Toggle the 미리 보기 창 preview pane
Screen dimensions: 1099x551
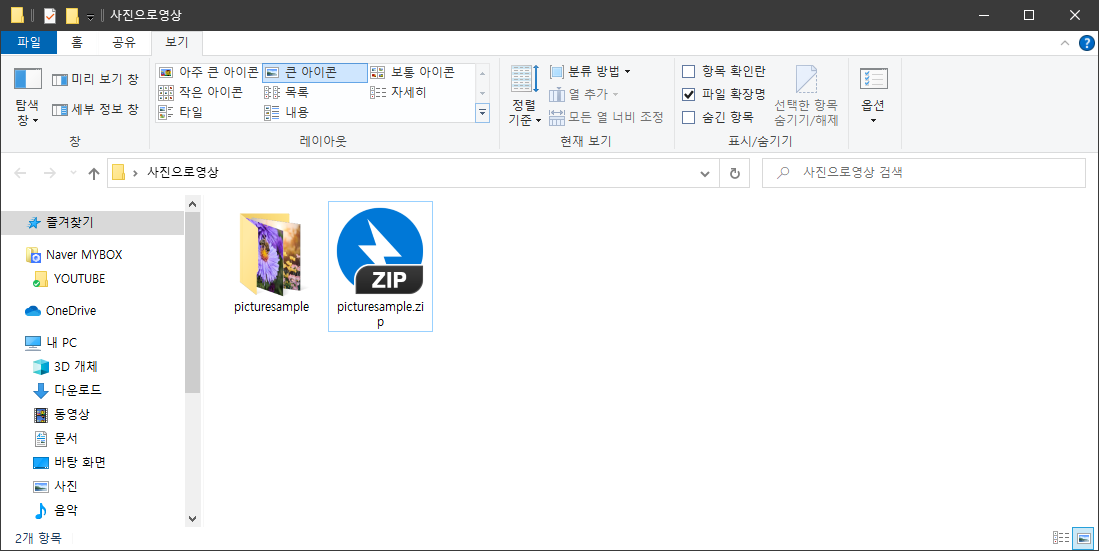[x=95, y=79]
